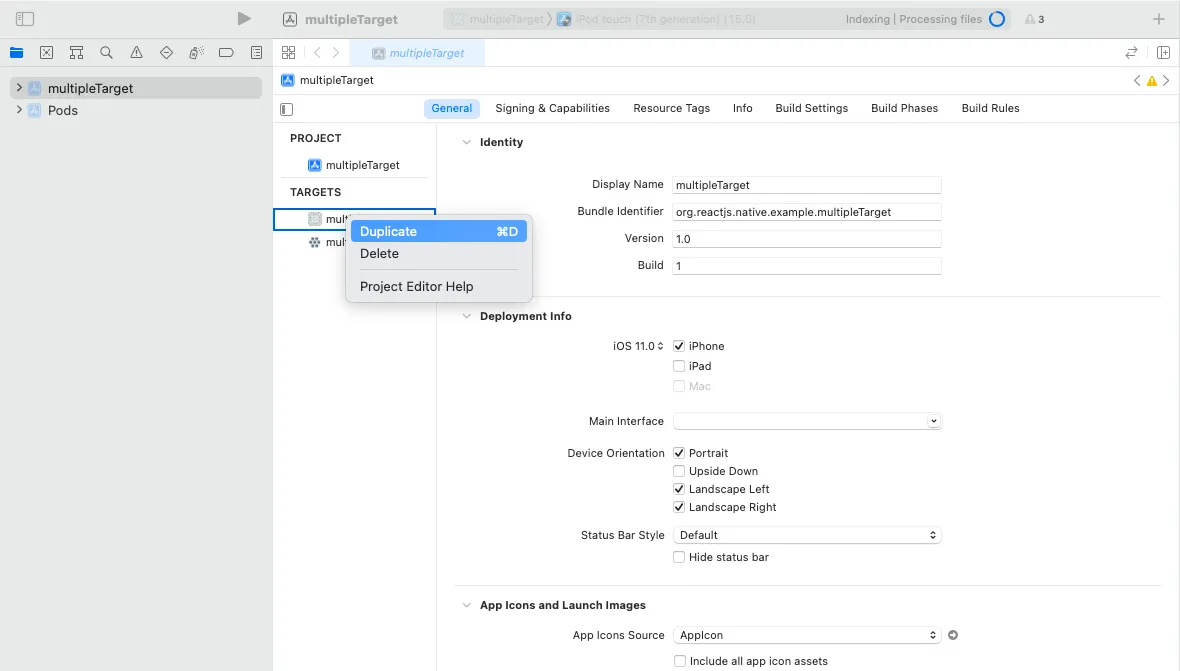Open the debug navigator icon
This screenshot has width=1180, height=671.
click(196, 53)
